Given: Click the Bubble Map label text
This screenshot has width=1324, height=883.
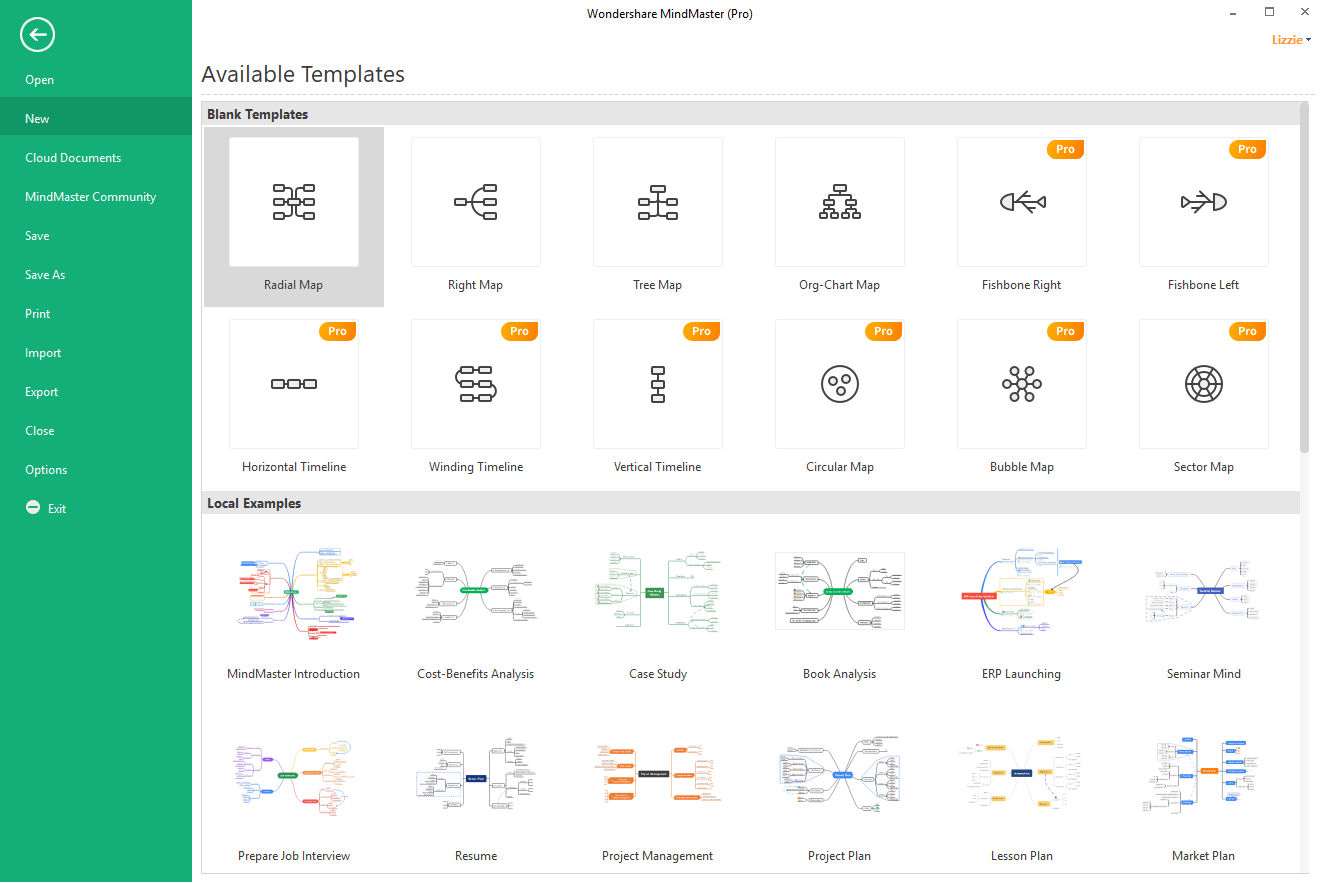Looking at the screenshot, I should 1022,467.
